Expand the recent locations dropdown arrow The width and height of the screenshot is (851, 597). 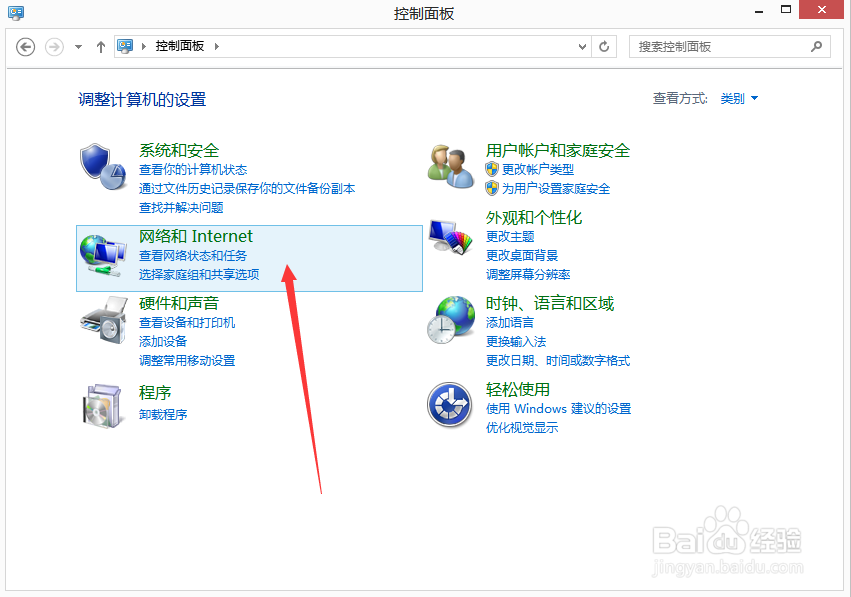tap(77, 46)
